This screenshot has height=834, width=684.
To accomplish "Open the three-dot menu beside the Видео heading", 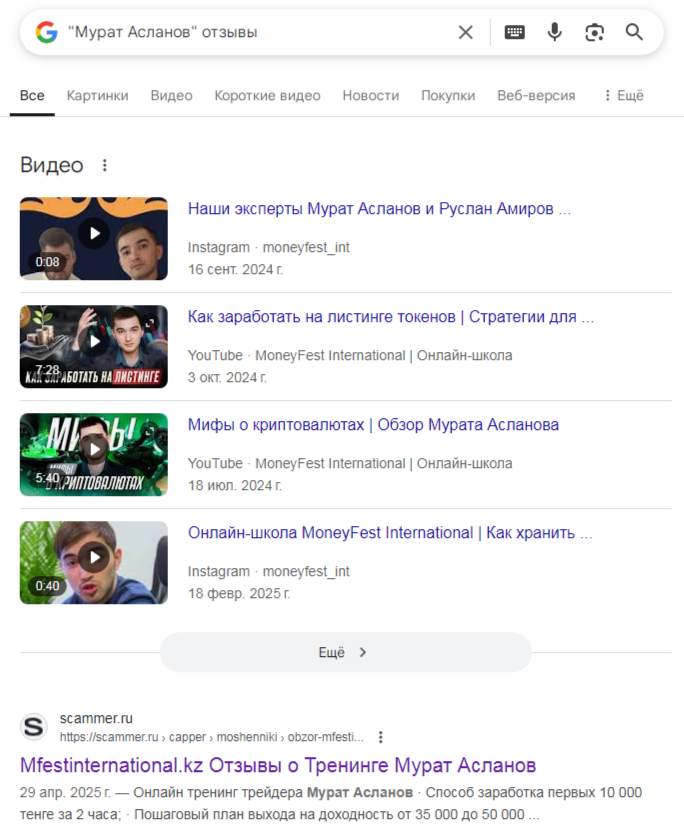I will point(105,165).
